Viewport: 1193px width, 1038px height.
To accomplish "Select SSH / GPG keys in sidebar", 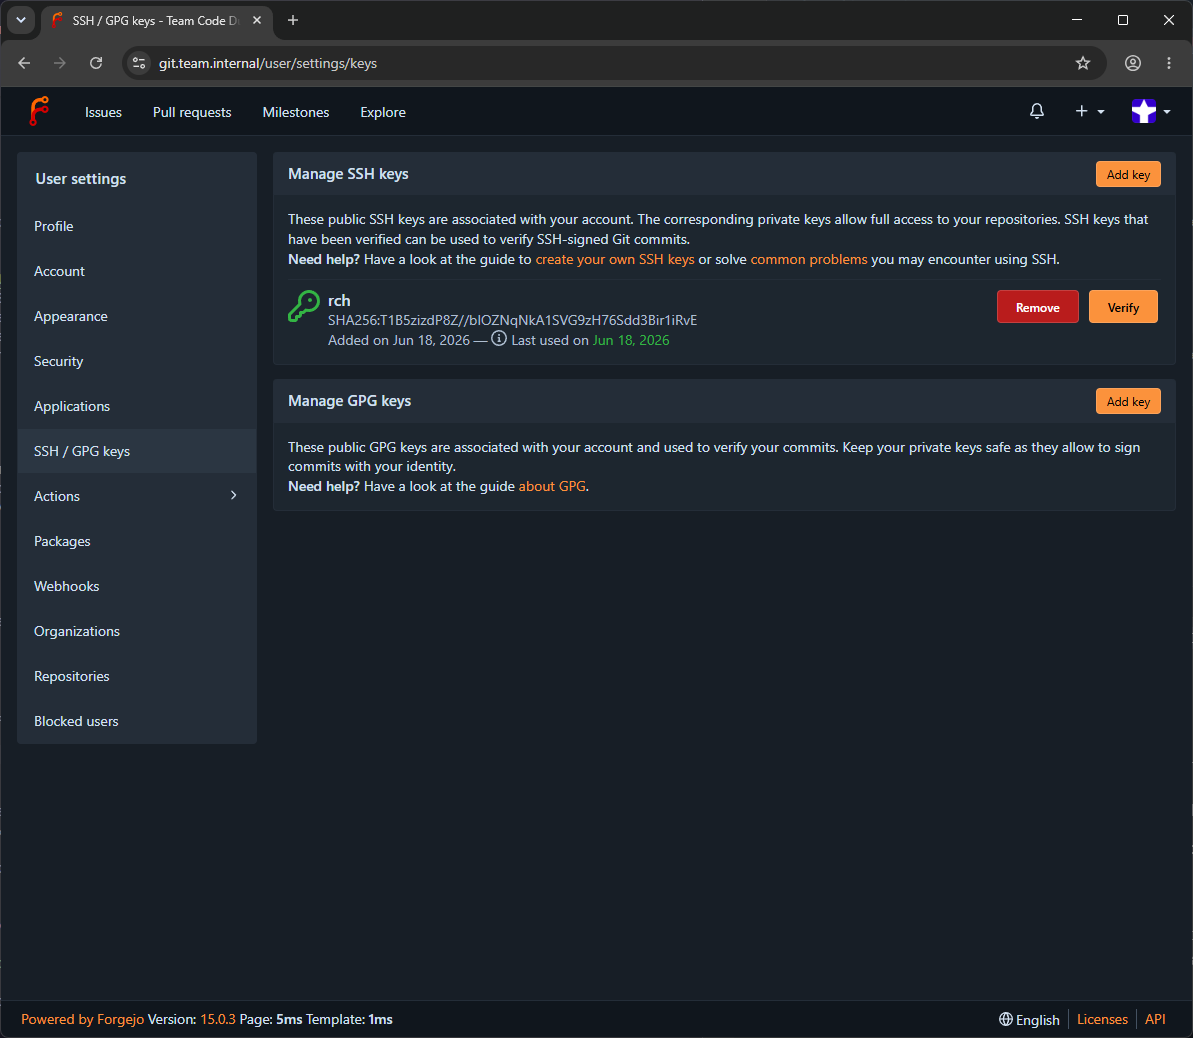I will coord(137,451).
